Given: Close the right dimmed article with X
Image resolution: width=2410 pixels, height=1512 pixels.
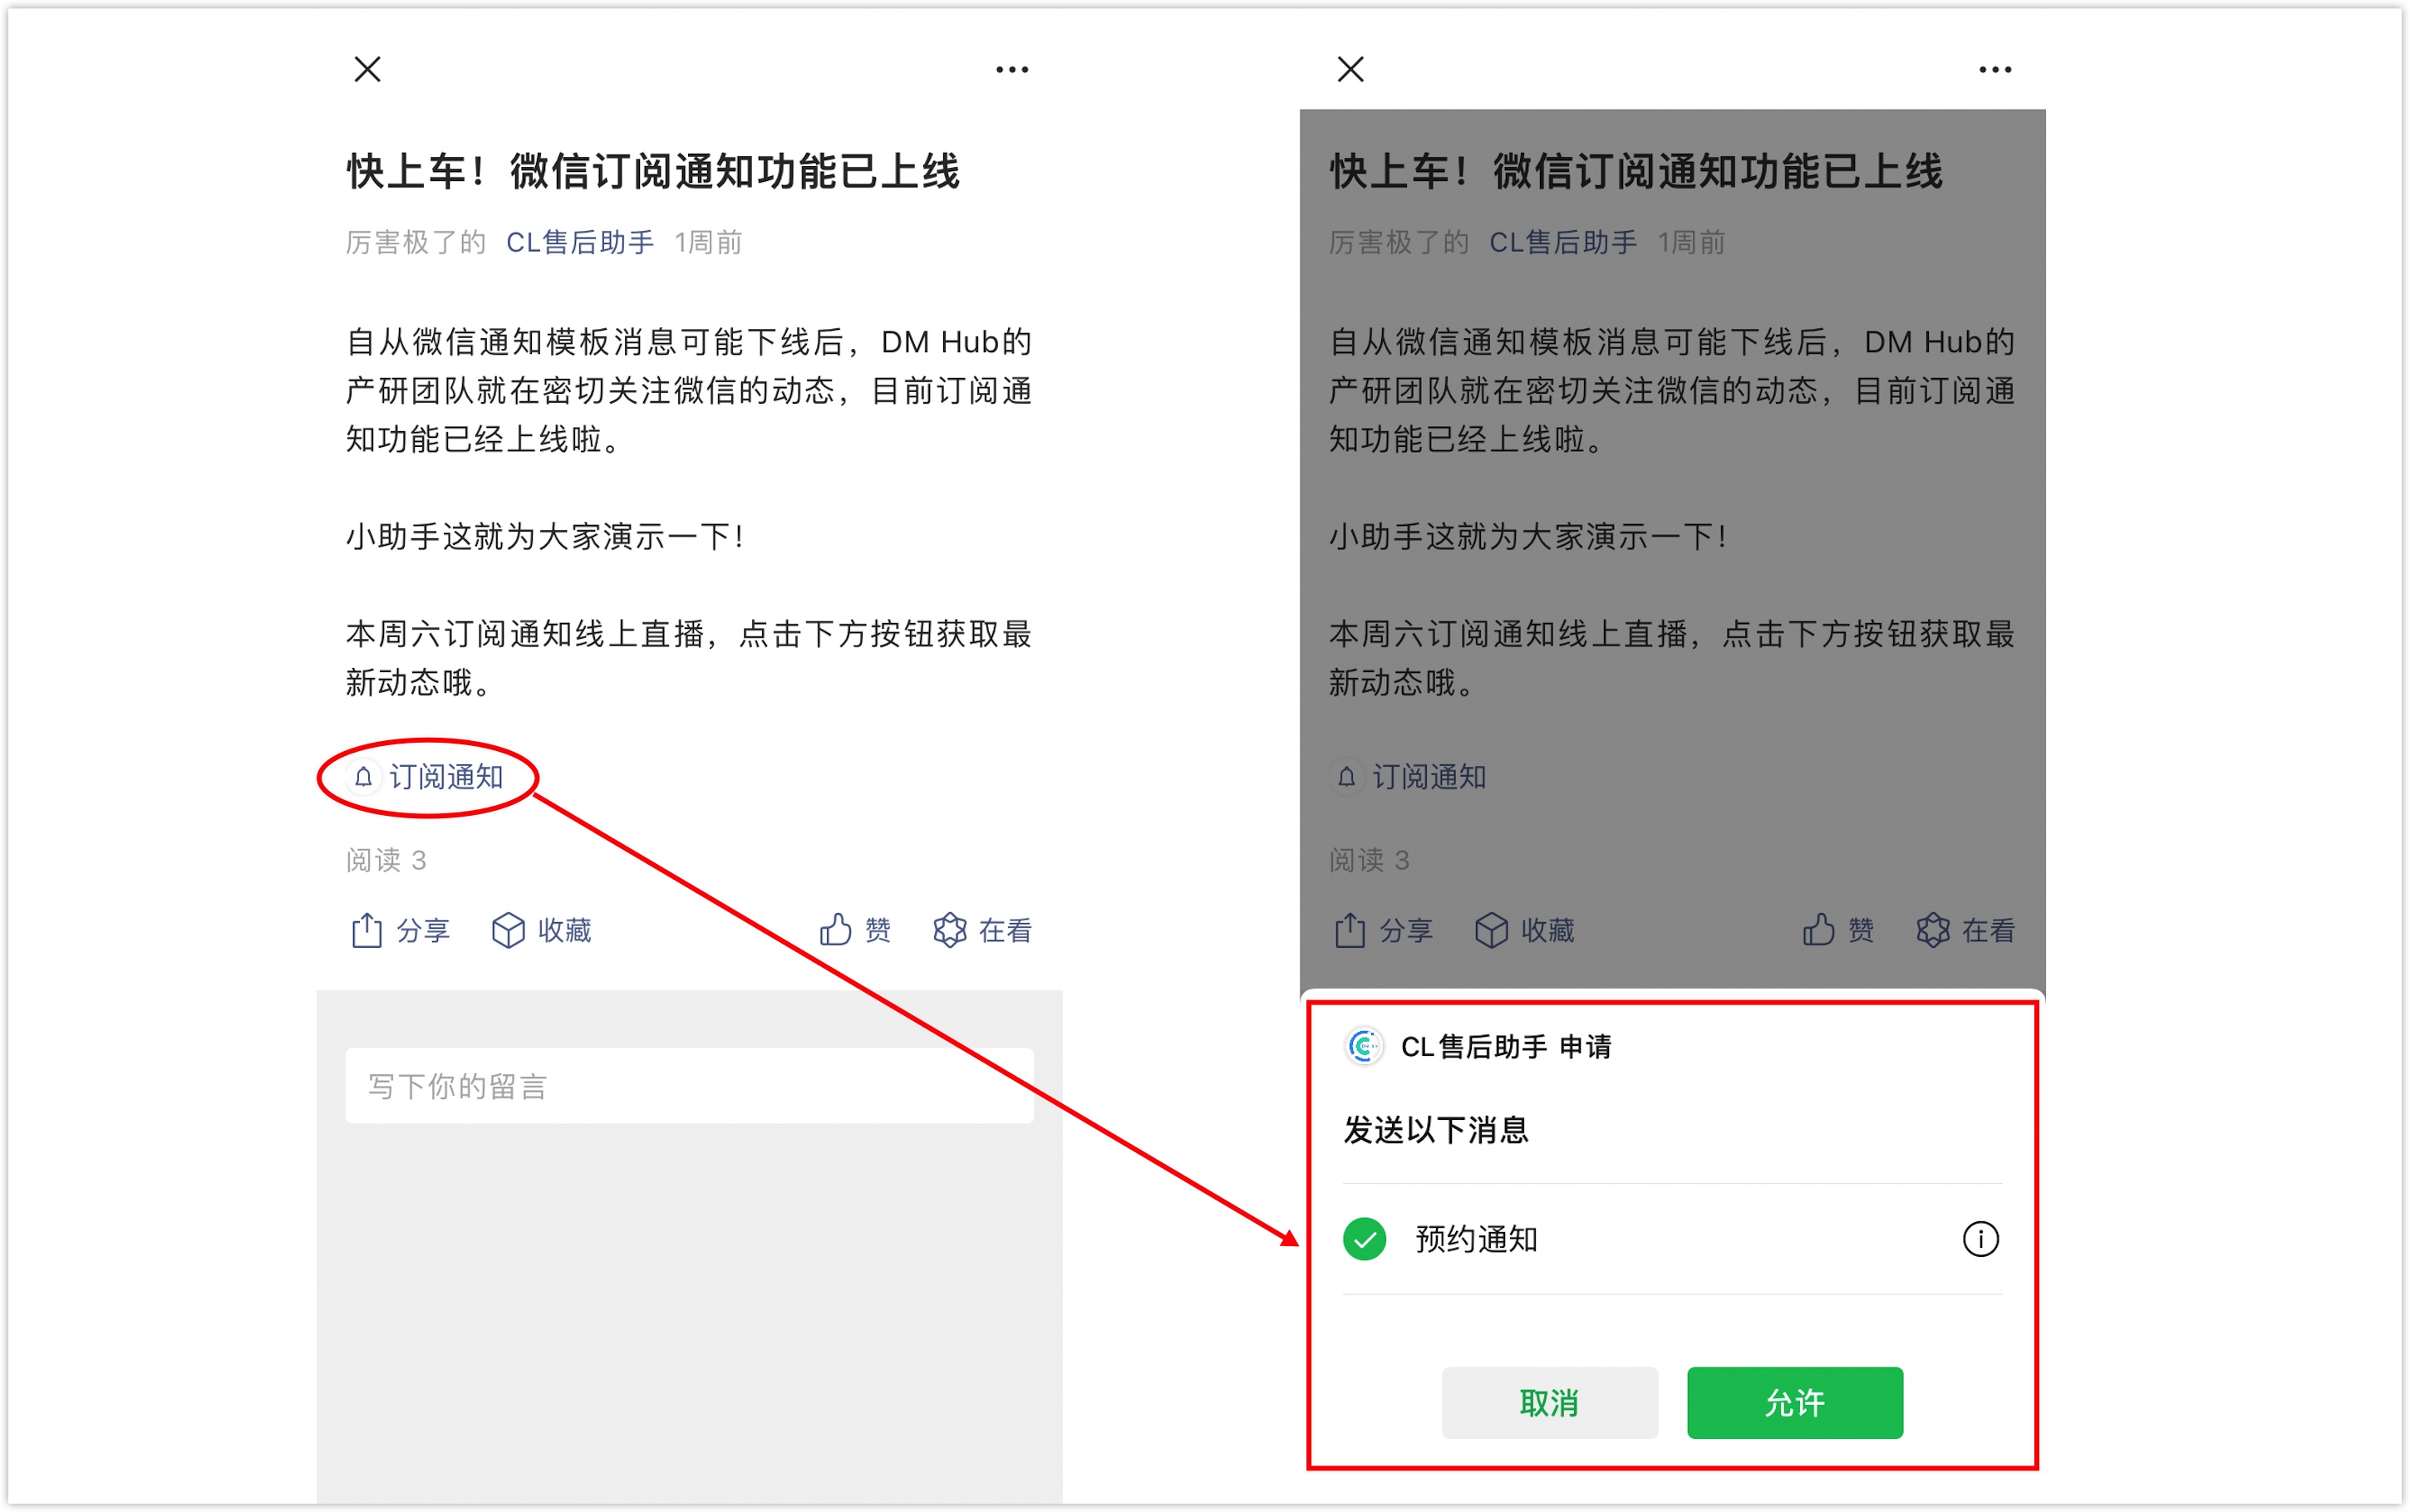Looking at the screenshot, I should [1351, 69].
